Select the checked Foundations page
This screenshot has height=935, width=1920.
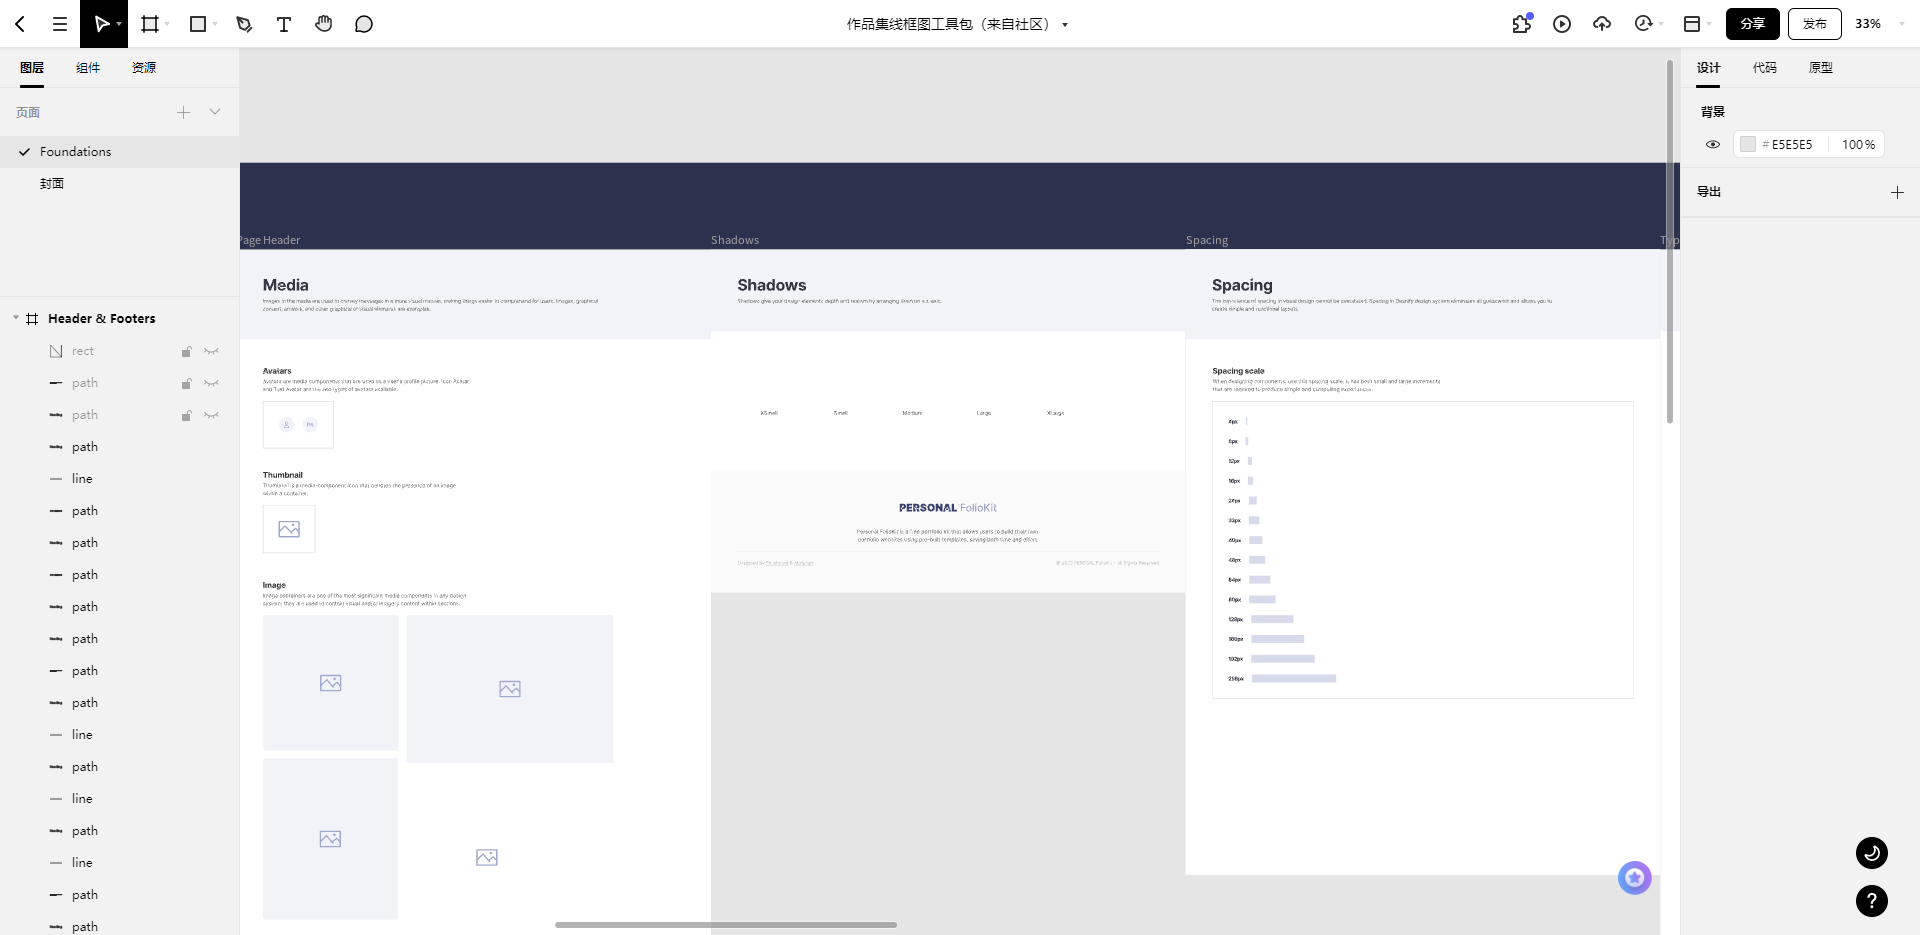pyautogui.click(x=119, y=152)
